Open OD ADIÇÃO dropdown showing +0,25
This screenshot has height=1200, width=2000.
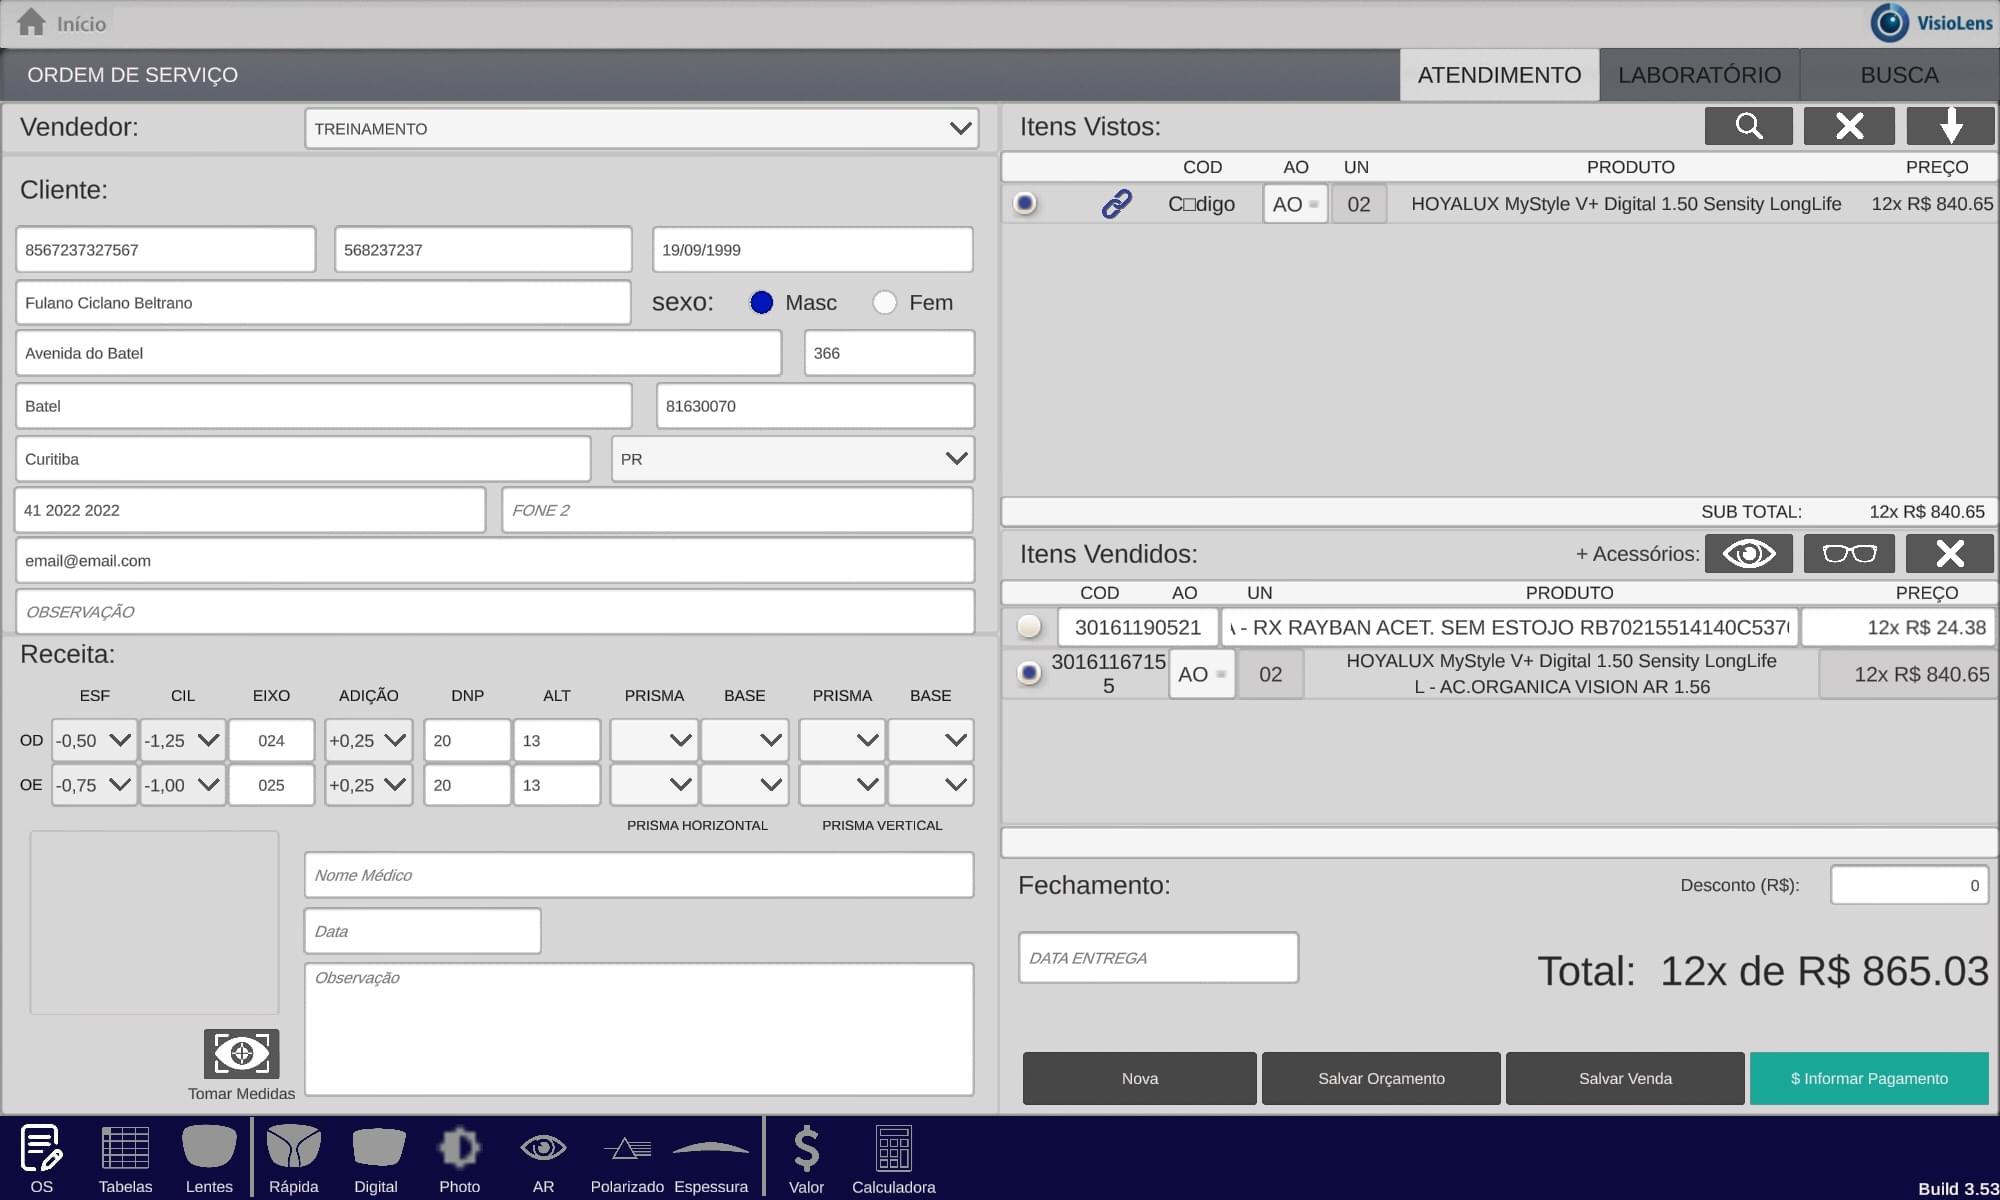(x=368, y=740)
